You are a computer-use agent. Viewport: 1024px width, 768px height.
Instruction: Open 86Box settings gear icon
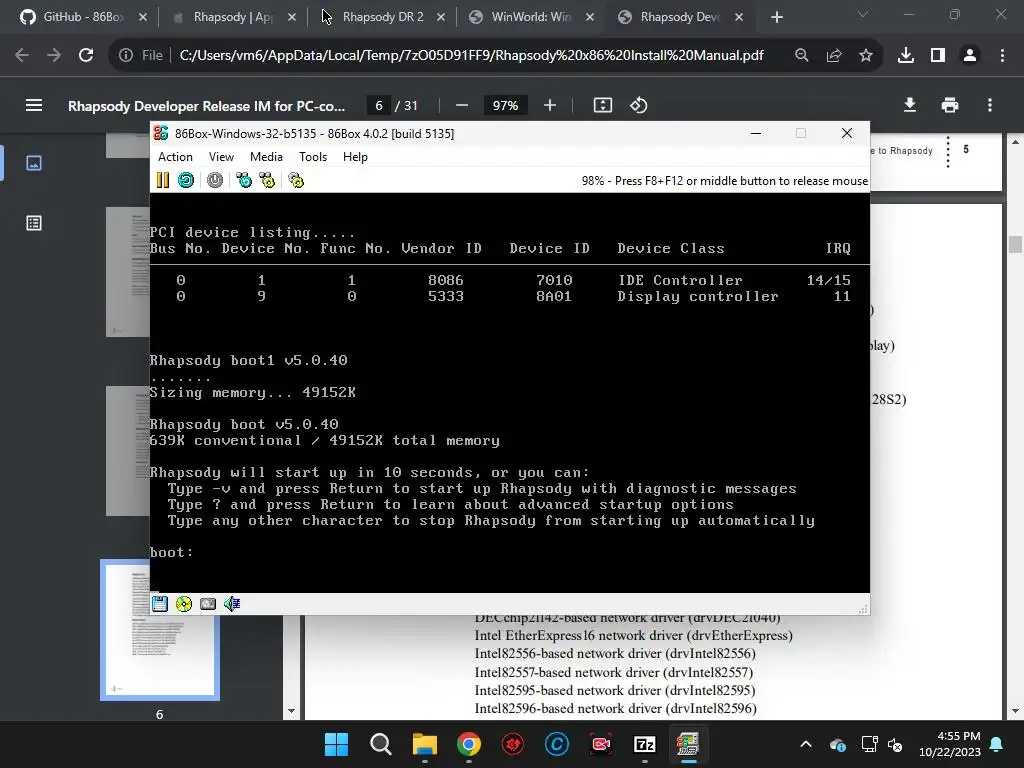click(296, 180)
